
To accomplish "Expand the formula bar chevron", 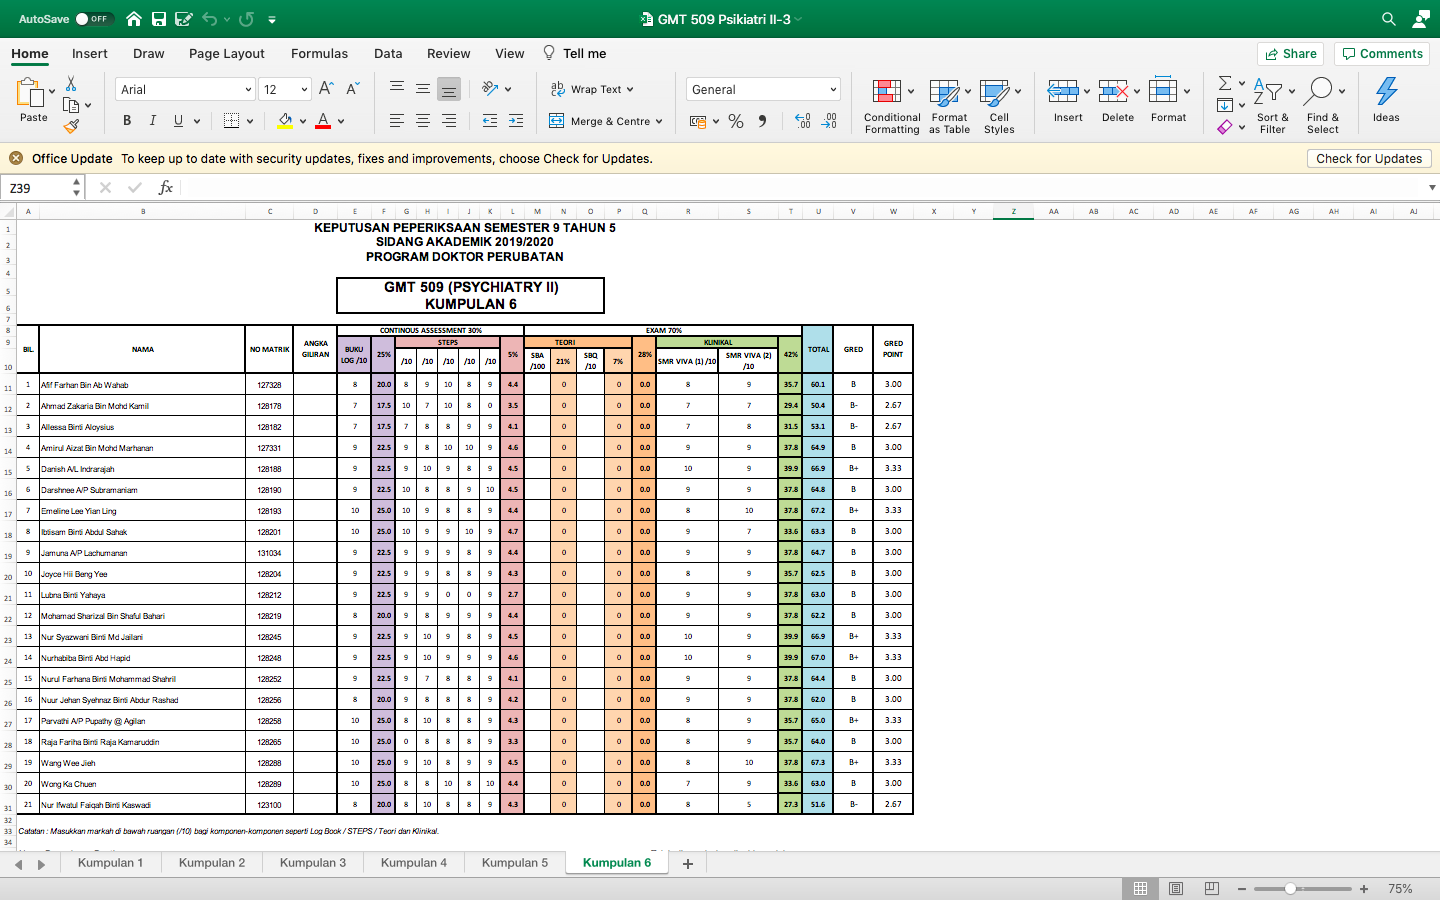I will (x=1432, y=187).
